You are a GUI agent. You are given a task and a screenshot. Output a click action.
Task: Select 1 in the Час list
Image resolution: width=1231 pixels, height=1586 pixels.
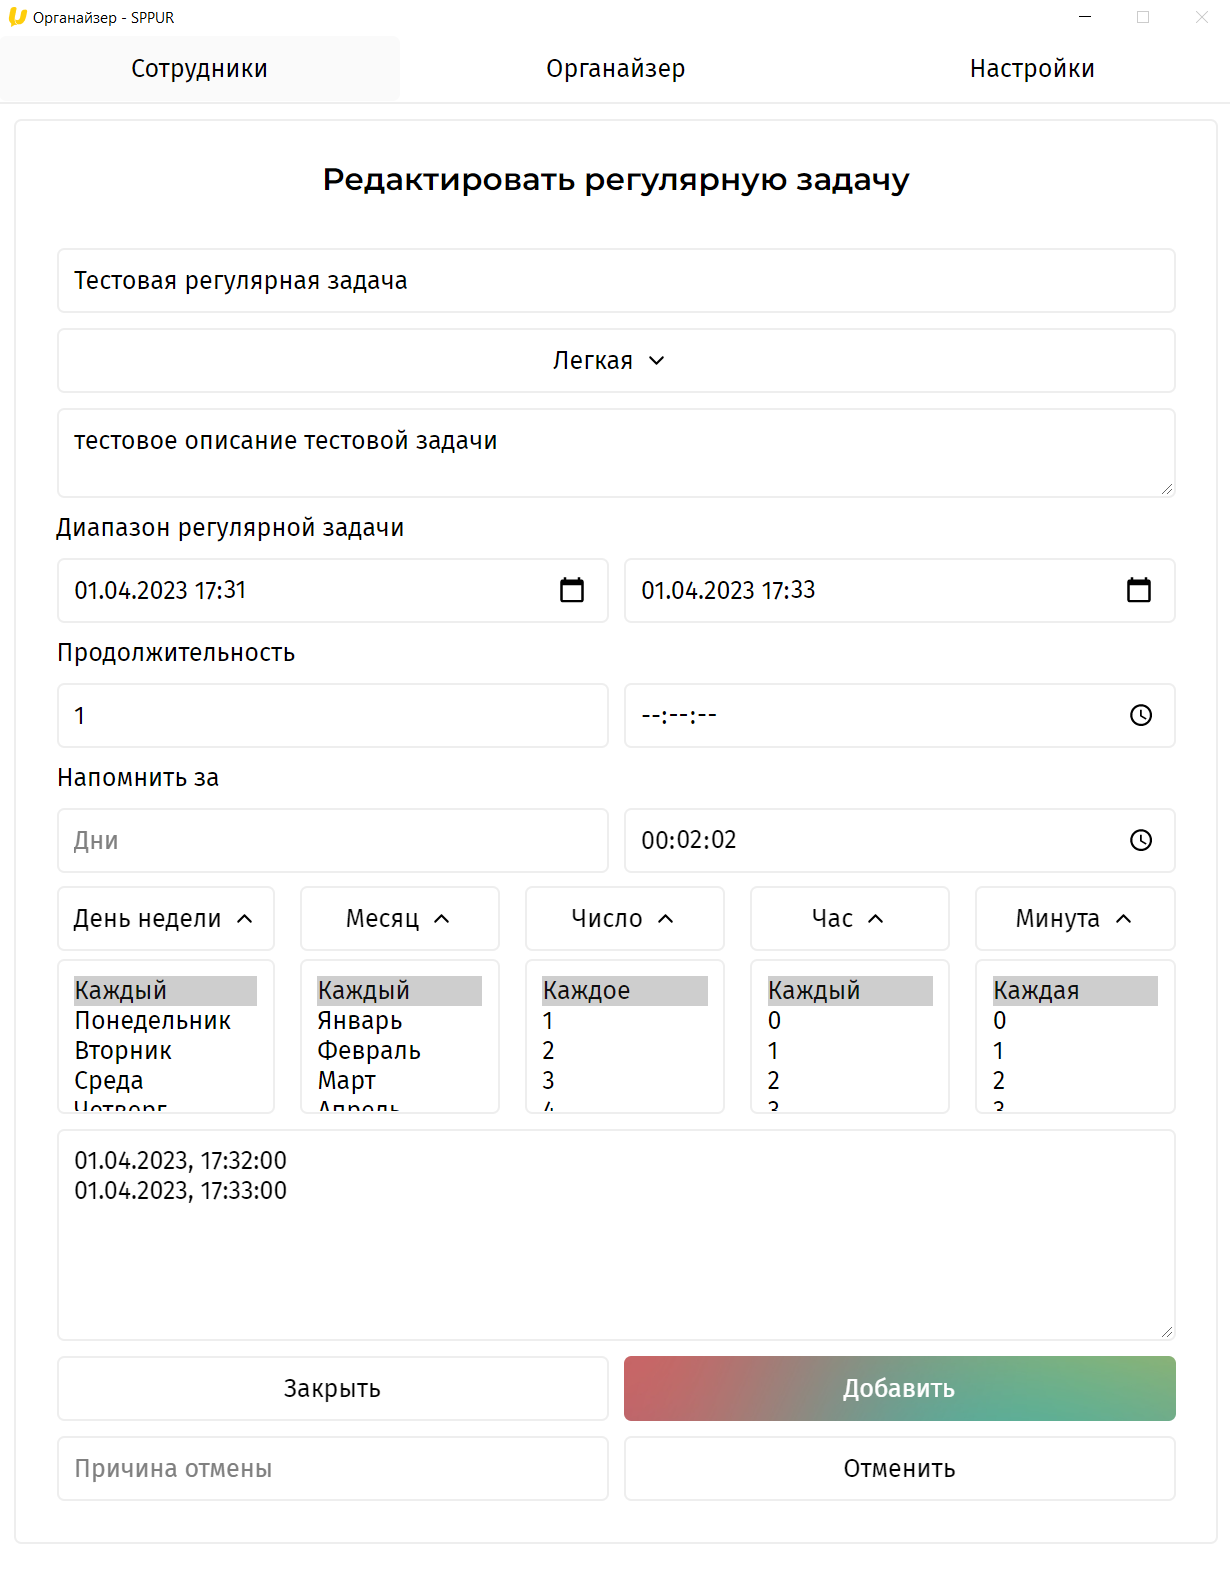(850, 1051)
